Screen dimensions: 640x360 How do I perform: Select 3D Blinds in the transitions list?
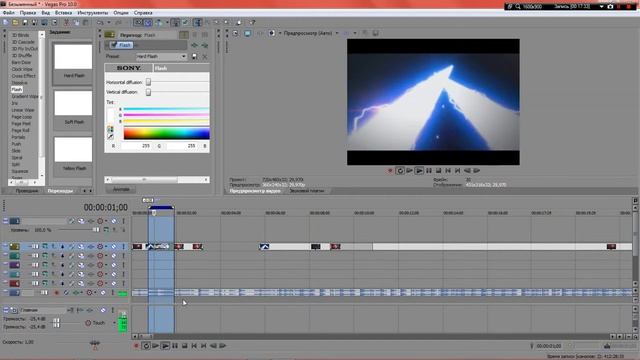point(20,35)
